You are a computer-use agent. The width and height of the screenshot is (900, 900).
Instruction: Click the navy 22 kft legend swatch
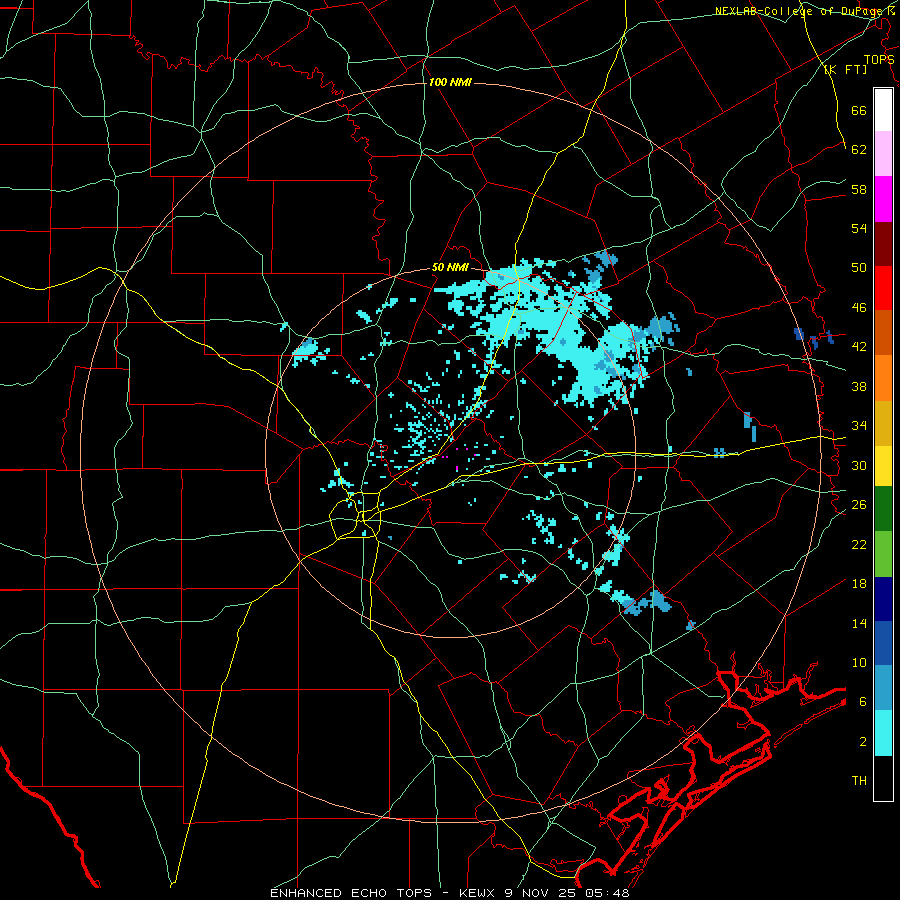point(883,599)
